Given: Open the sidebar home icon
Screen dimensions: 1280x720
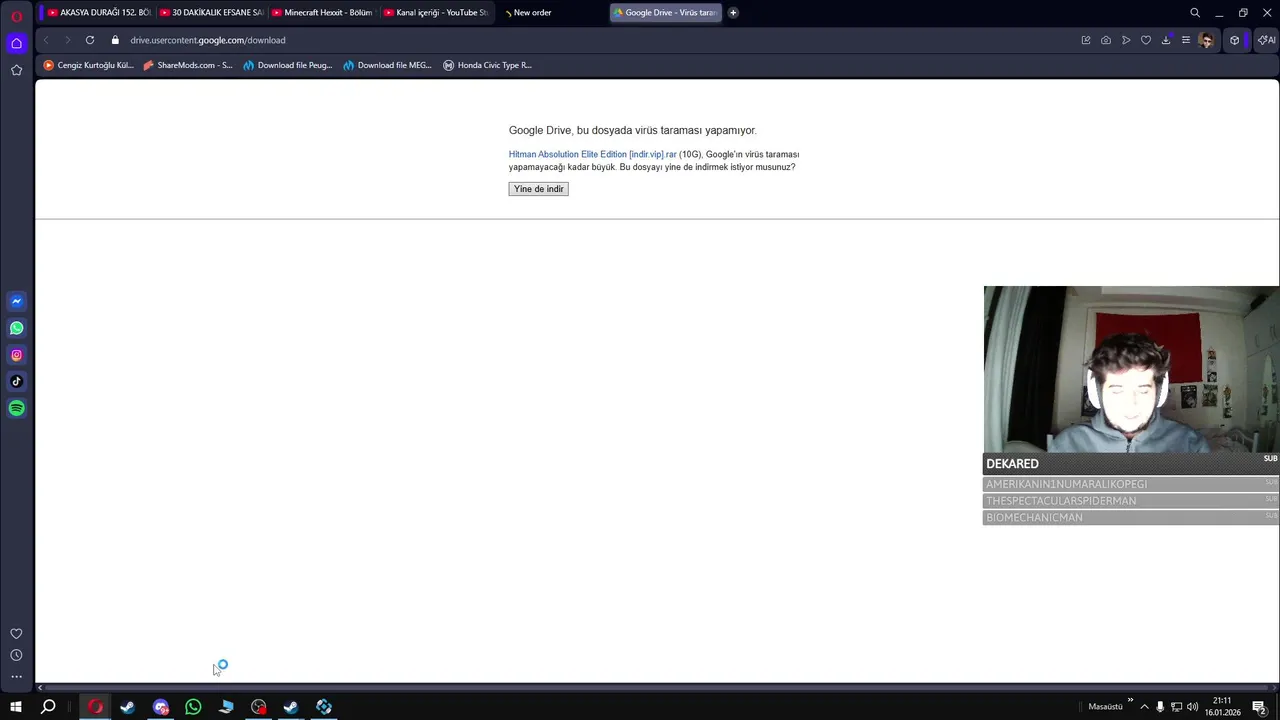Looking at the screenshot, I should [16, 43].
